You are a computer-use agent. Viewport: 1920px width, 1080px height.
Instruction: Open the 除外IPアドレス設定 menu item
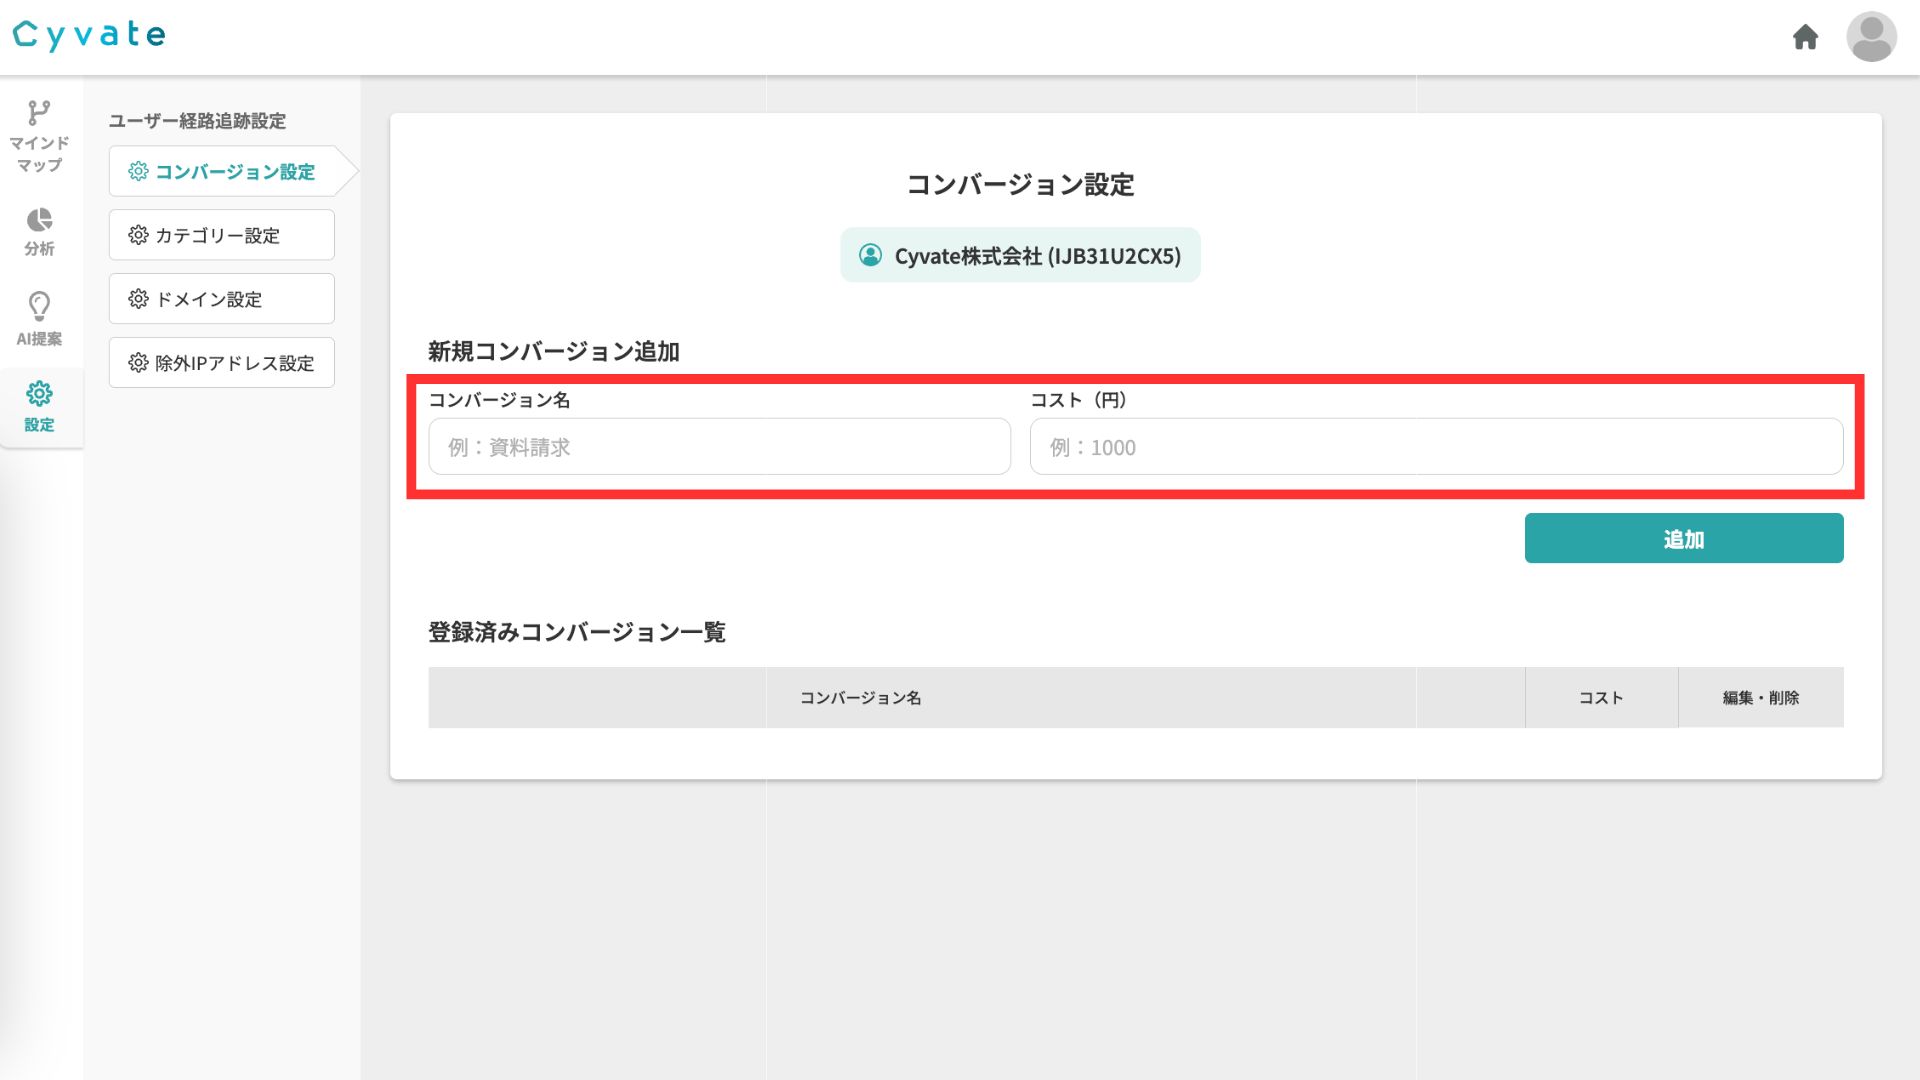[222, 363]
